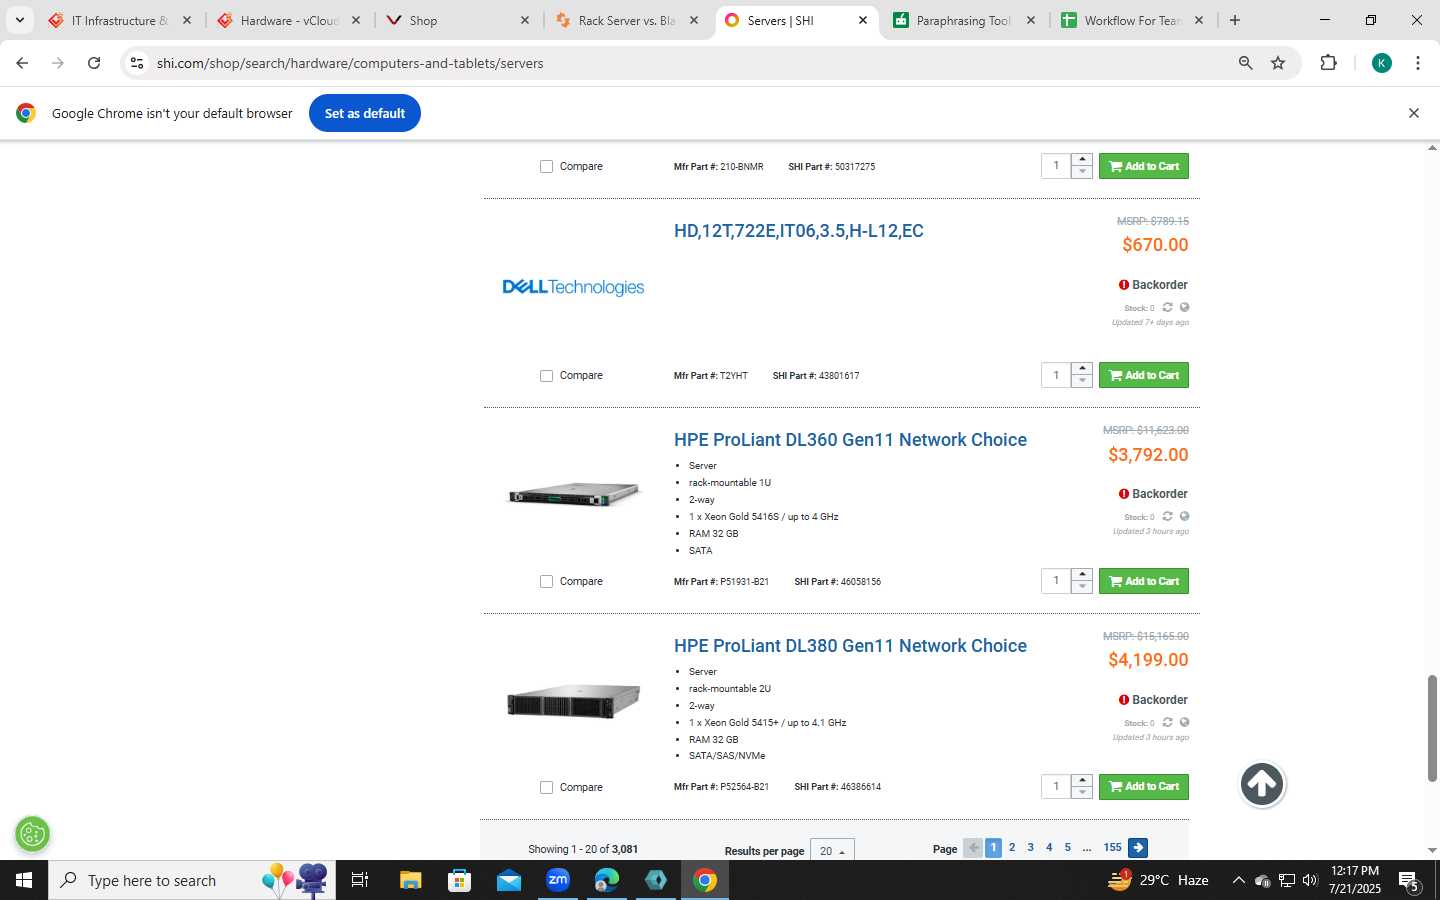
Task: Refresh stock icon for DL360 Gen11
Action: (1167, 516)
